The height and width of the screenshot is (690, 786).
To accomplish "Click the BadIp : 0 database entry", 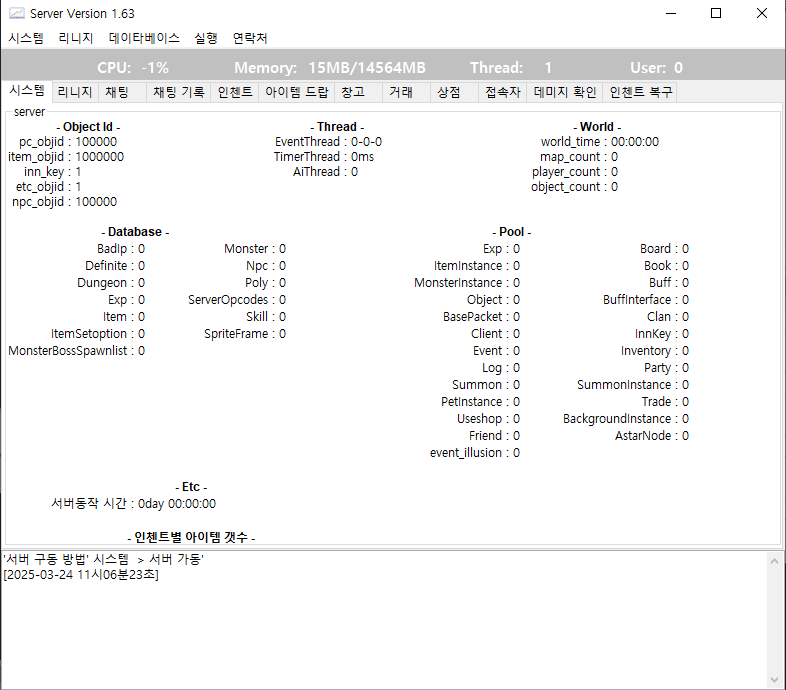I will pyautogui.click(x=121, y=249).
